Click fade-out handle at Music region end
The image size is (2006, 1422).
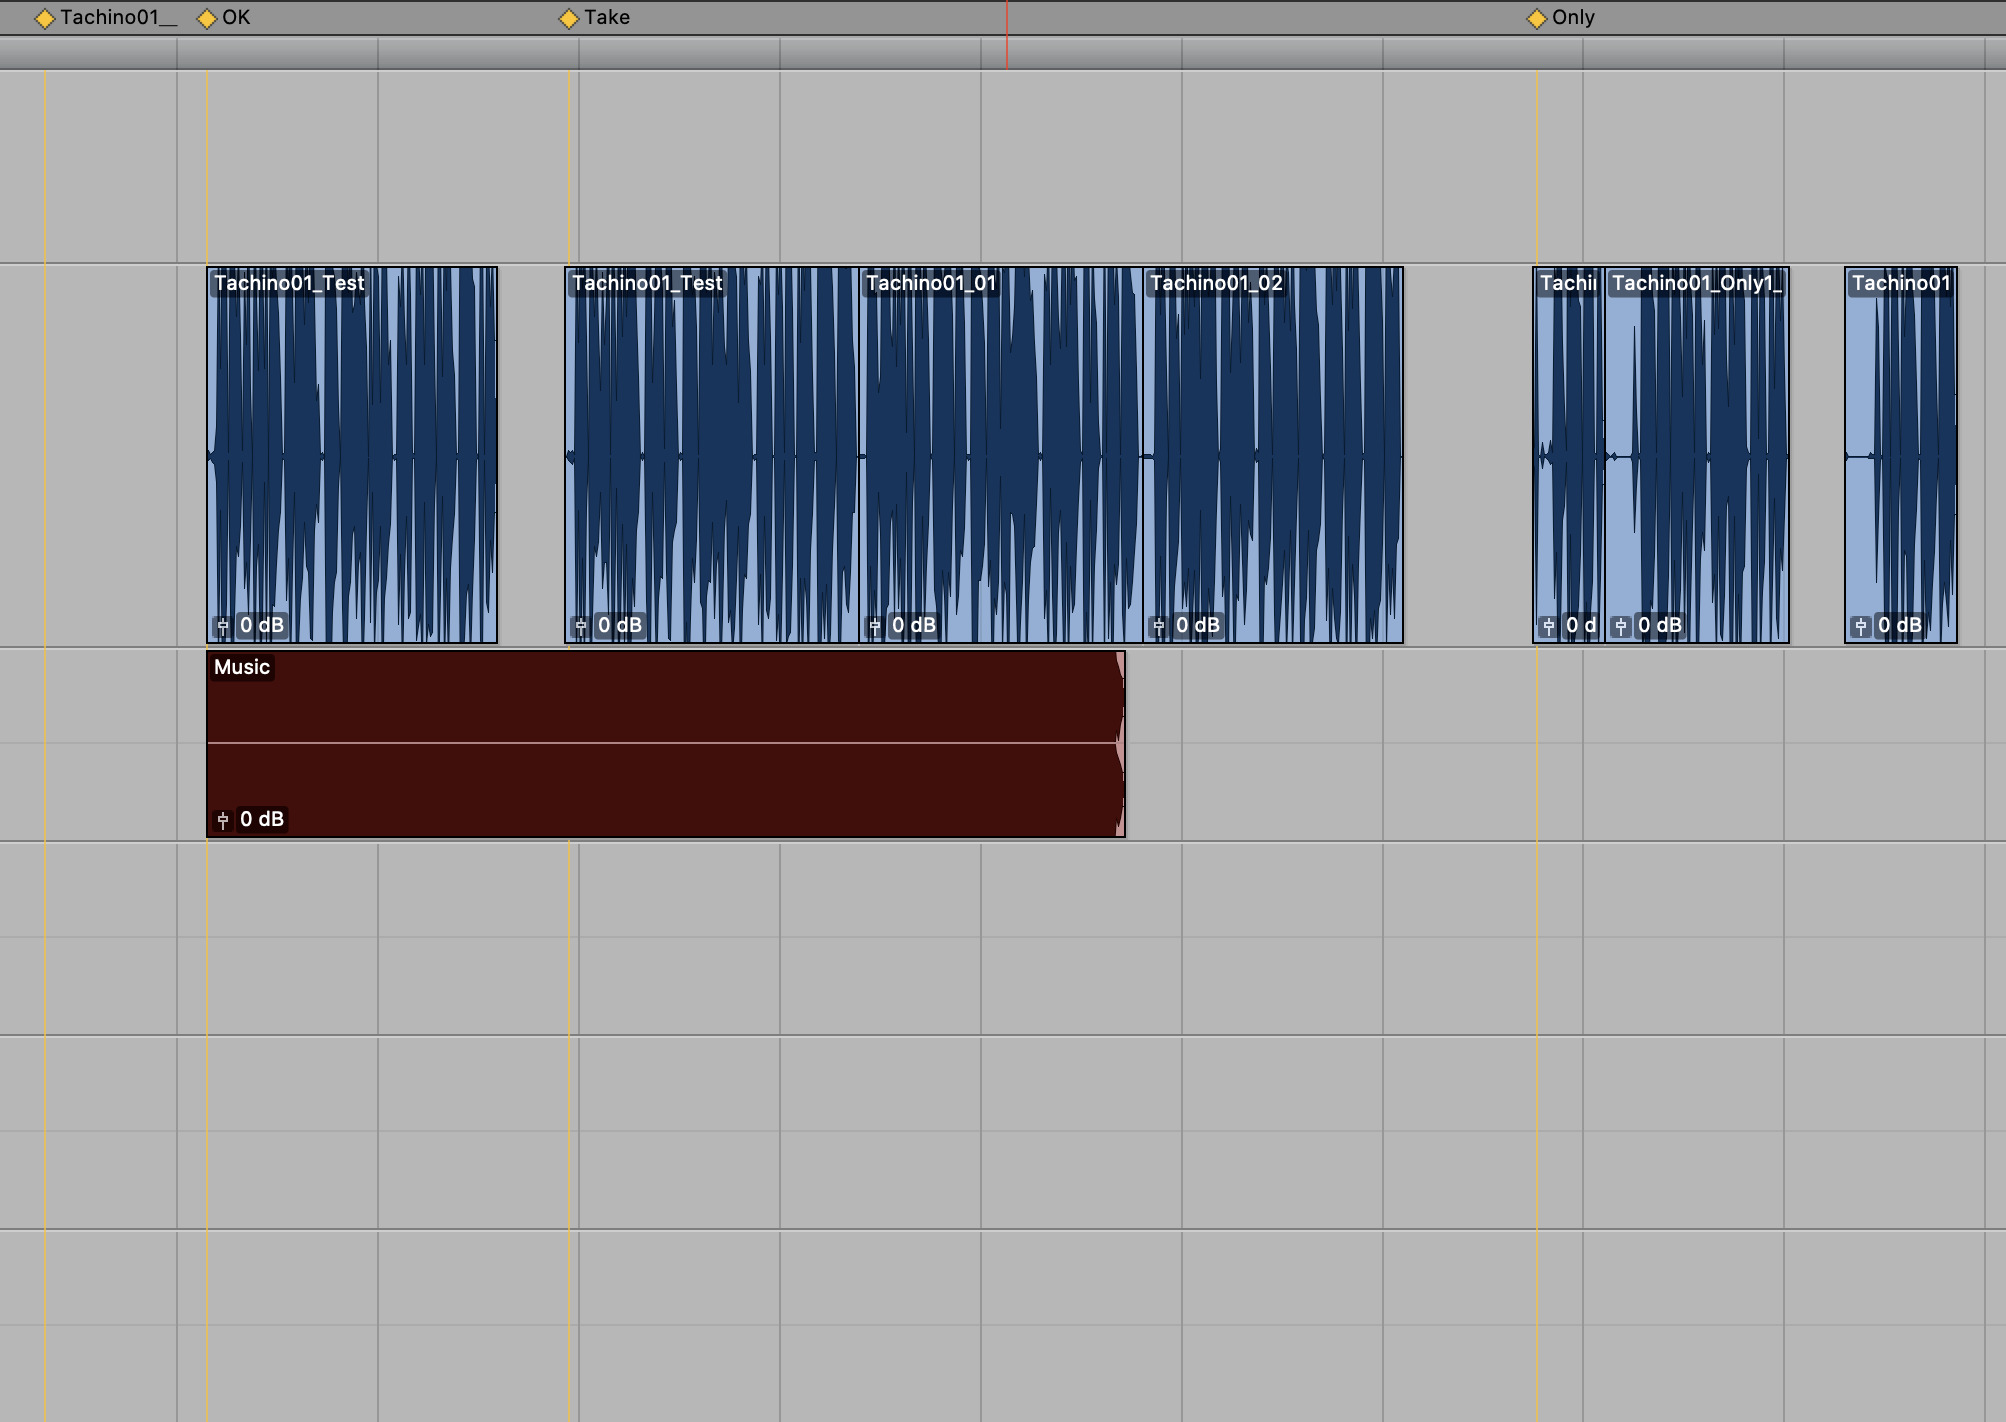click(x=1120, y=744)
